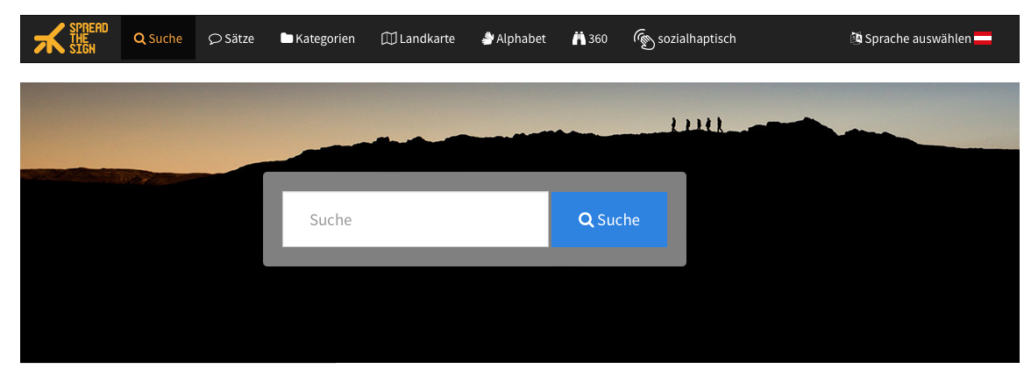Open the sozialhaptisch section
1024x369 pixels.
click(684, 39)
